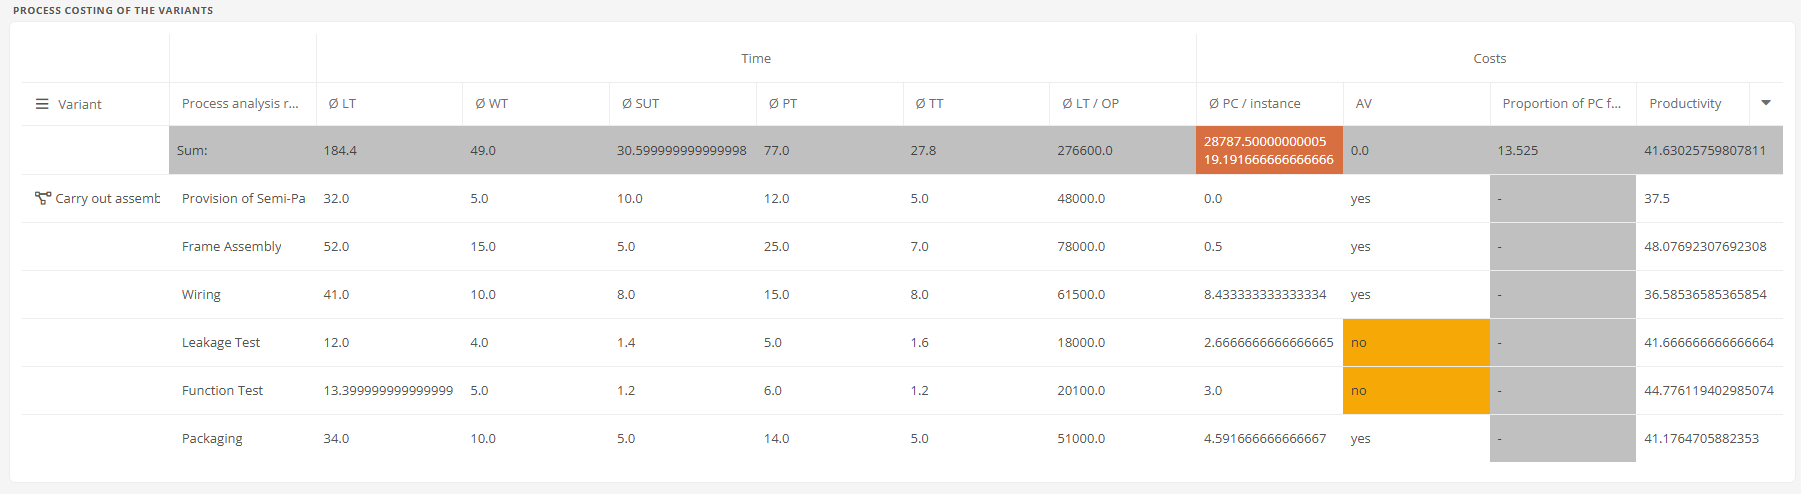The image size is (1801, 494).
Task: Click the Ø LT / OP column header
Action: pyautogui.click(x=1090, y=104)
